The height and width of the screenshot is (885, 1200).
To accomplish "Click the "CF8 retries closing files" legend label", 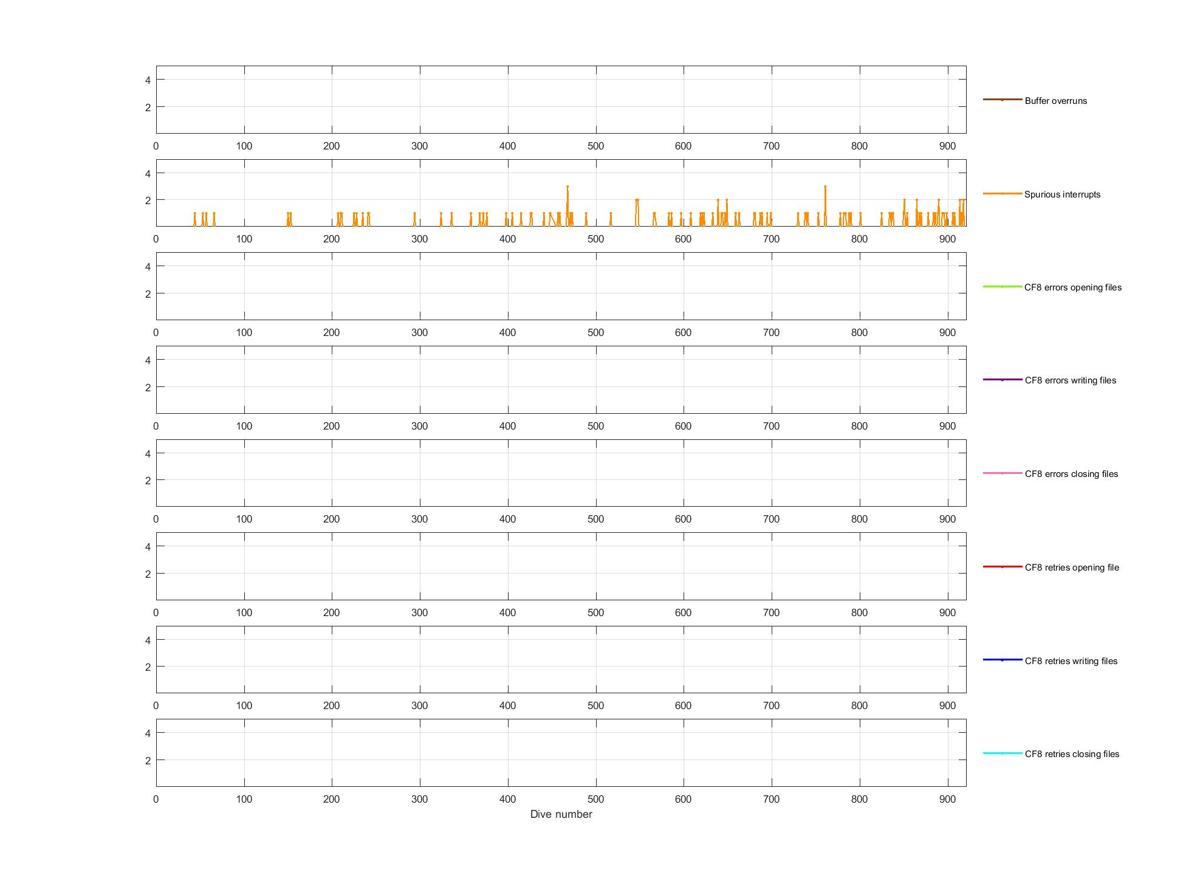I will click(x=1072, y=754).
